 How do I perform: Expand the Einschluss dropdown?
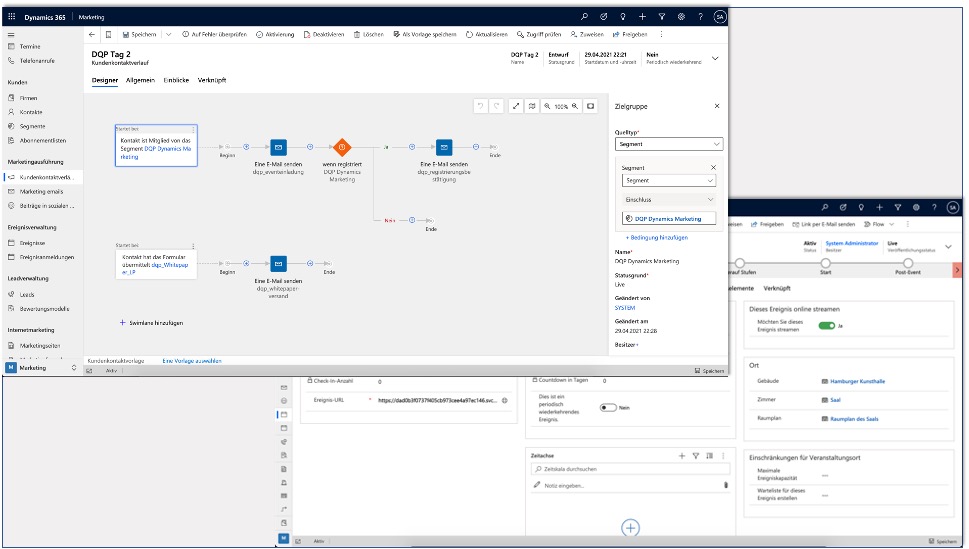[x=668, y=199]
